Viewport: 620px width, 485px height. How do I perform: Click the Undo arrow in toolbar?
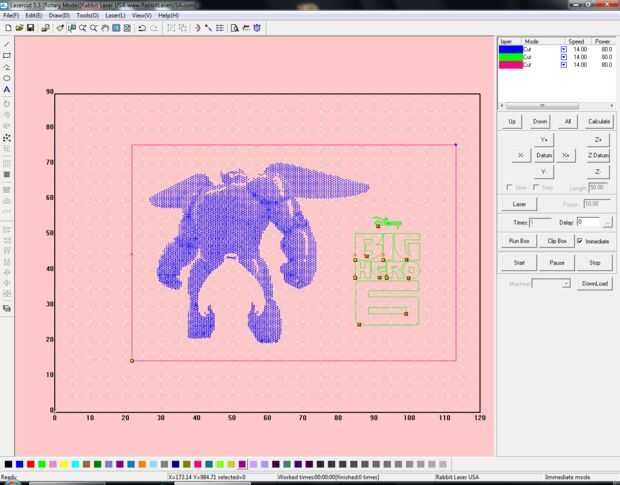pos(142,28)
